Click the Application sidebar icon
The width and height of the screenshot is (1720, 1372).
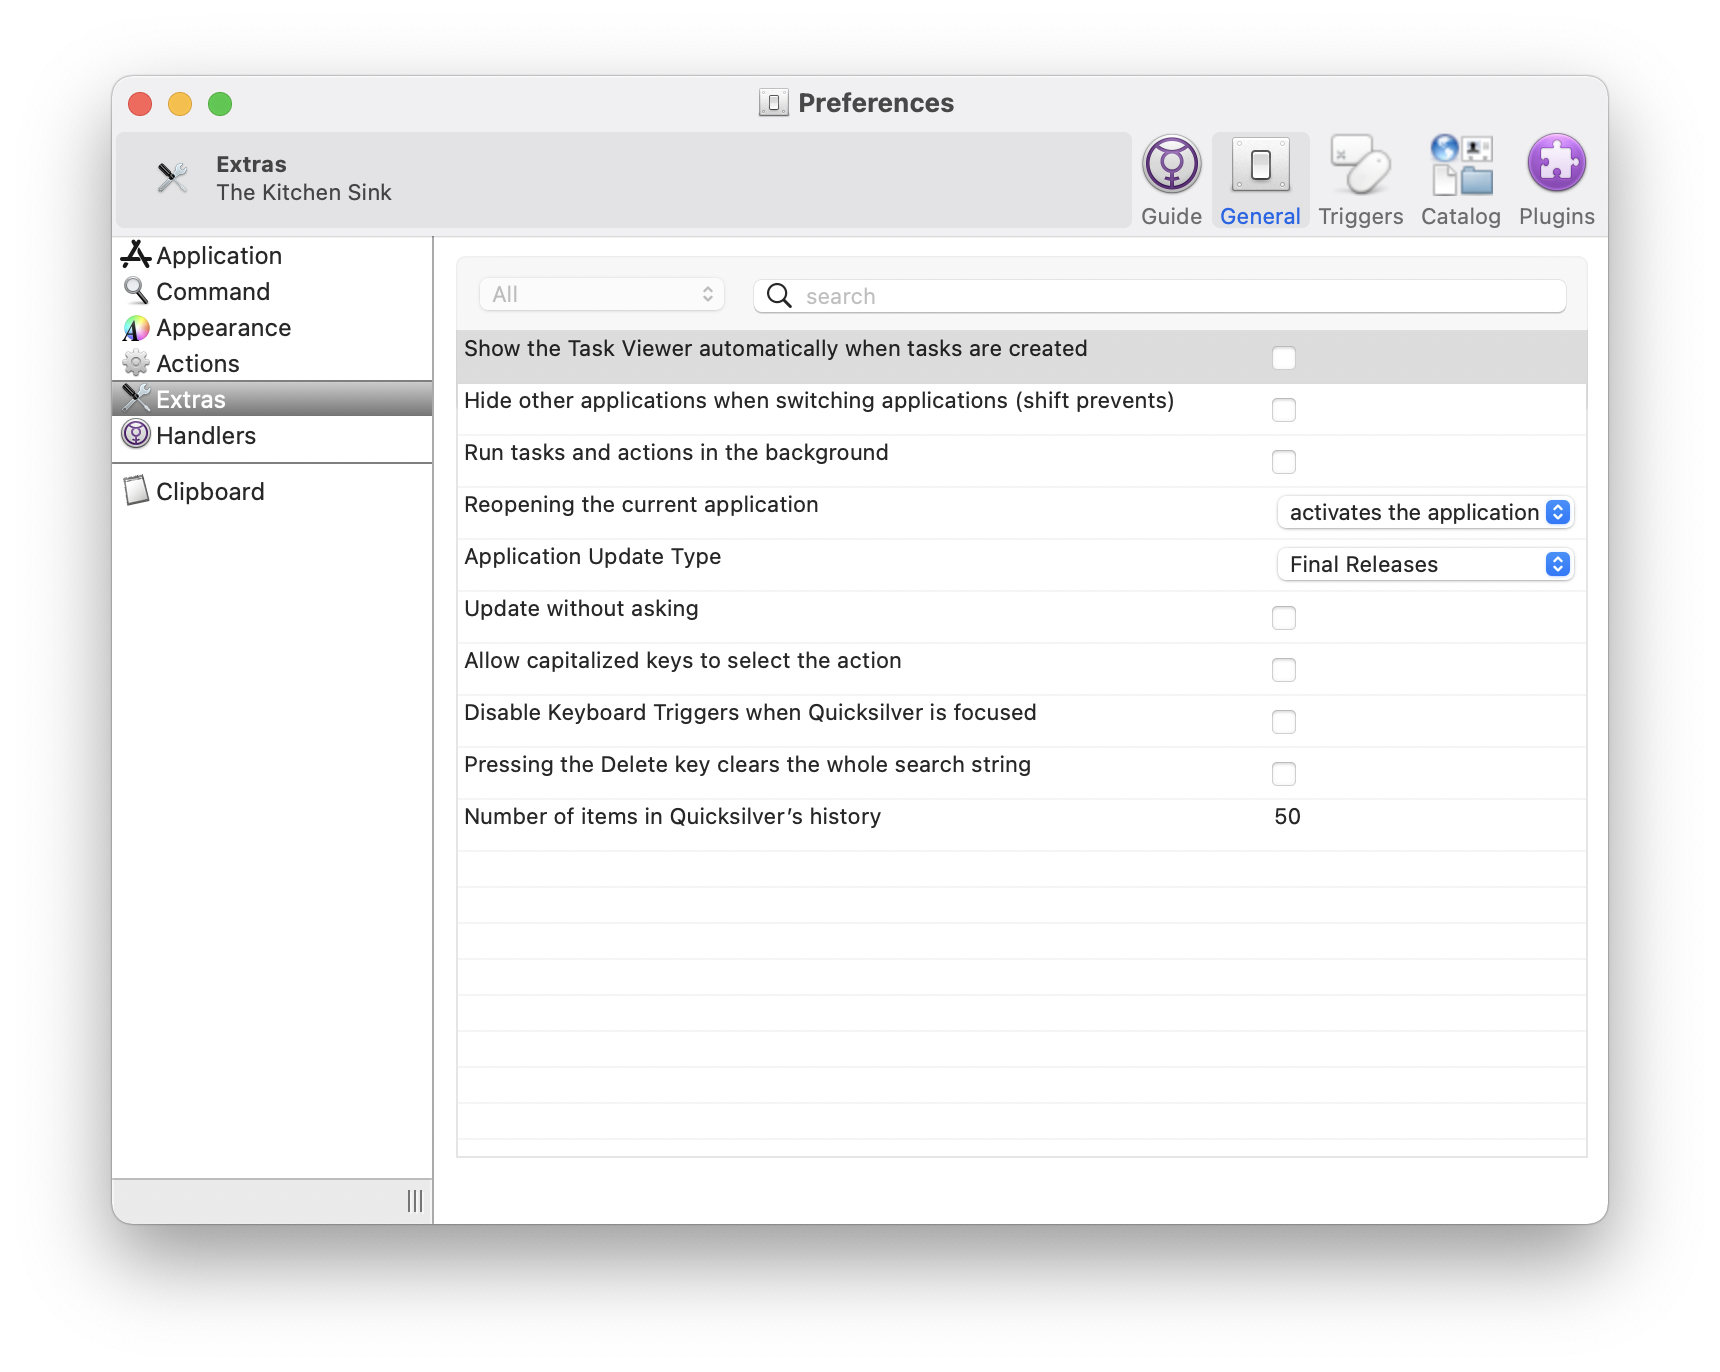click(136, 255)
